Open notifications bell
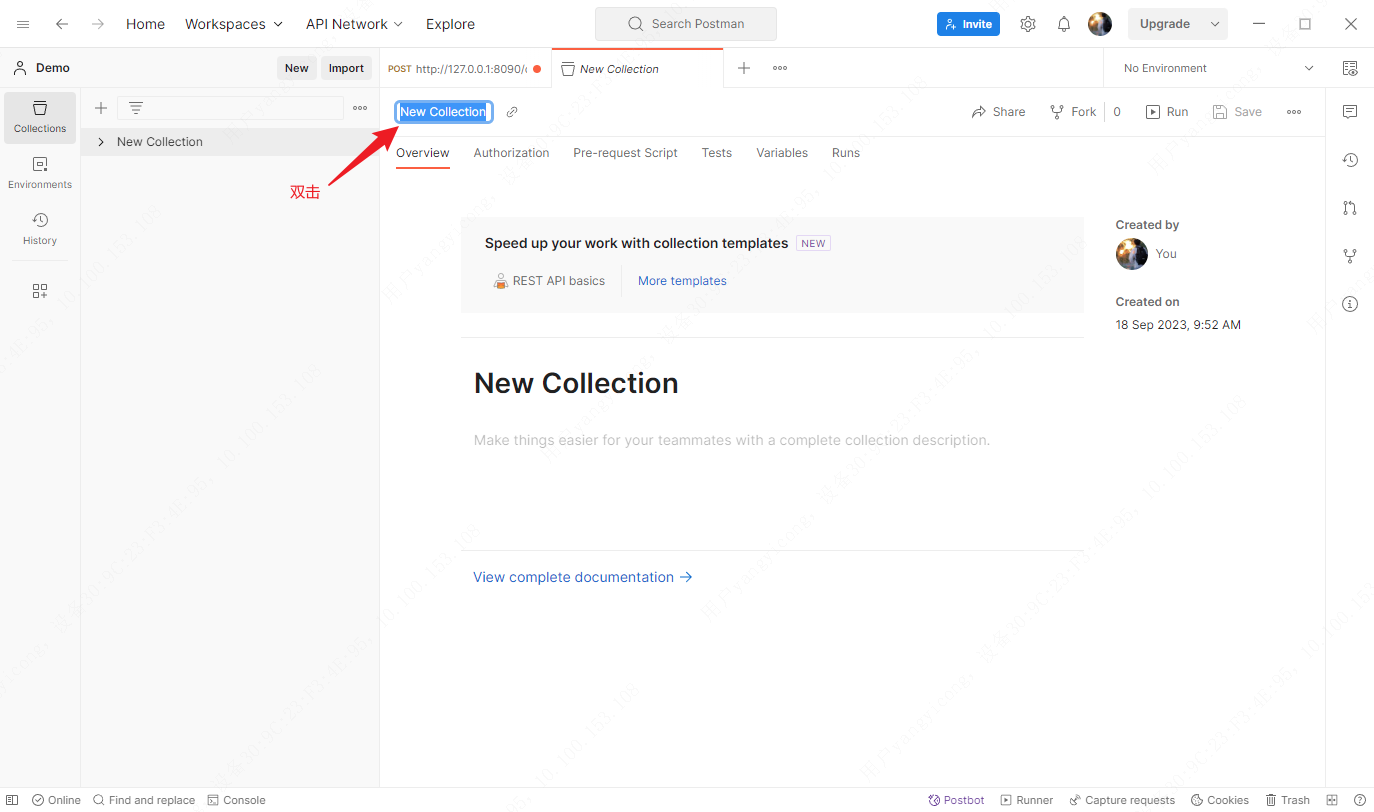 1064,24
